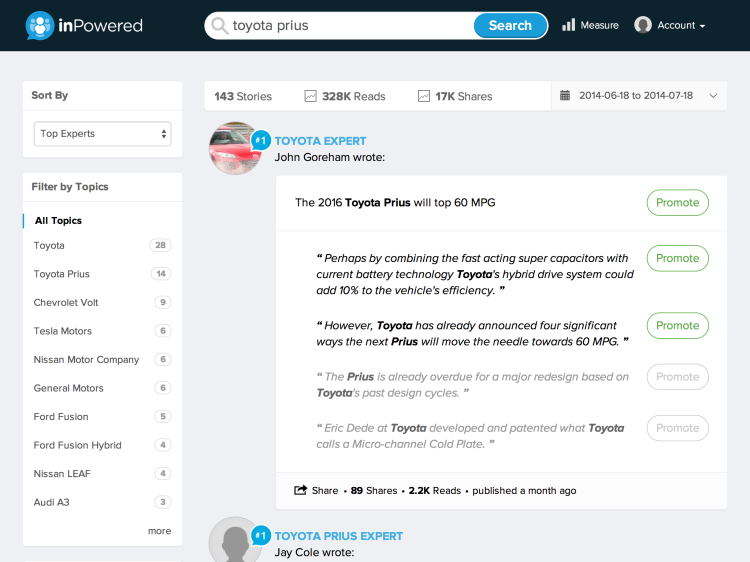Click the calendar icon by date range
Viewport: 750px width, 562px height.
tap(565, 95)
